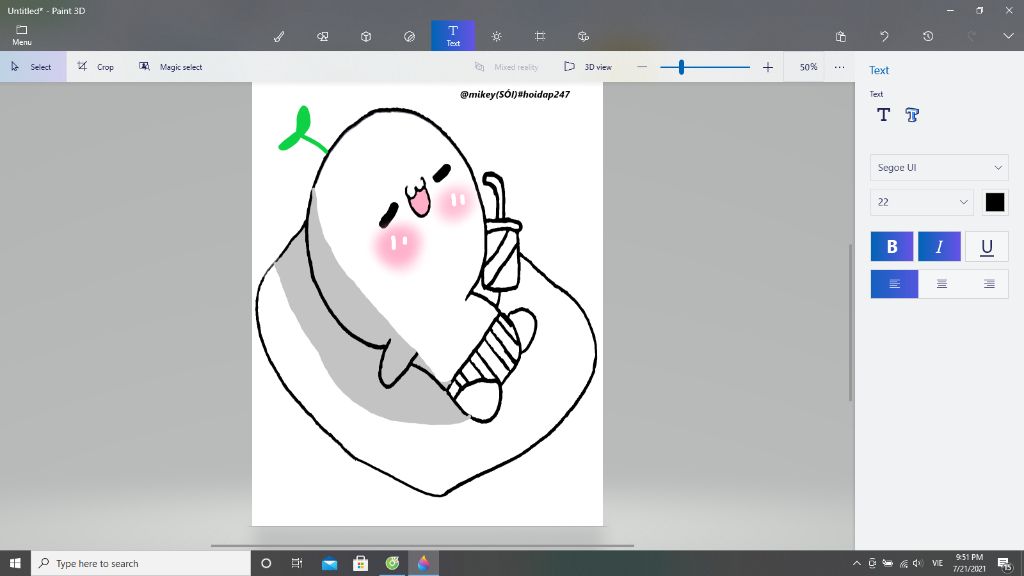The image size is (1024, 576).
Task: Click the Magic select option
Action: pyautogui.click(x=171, y=67)
